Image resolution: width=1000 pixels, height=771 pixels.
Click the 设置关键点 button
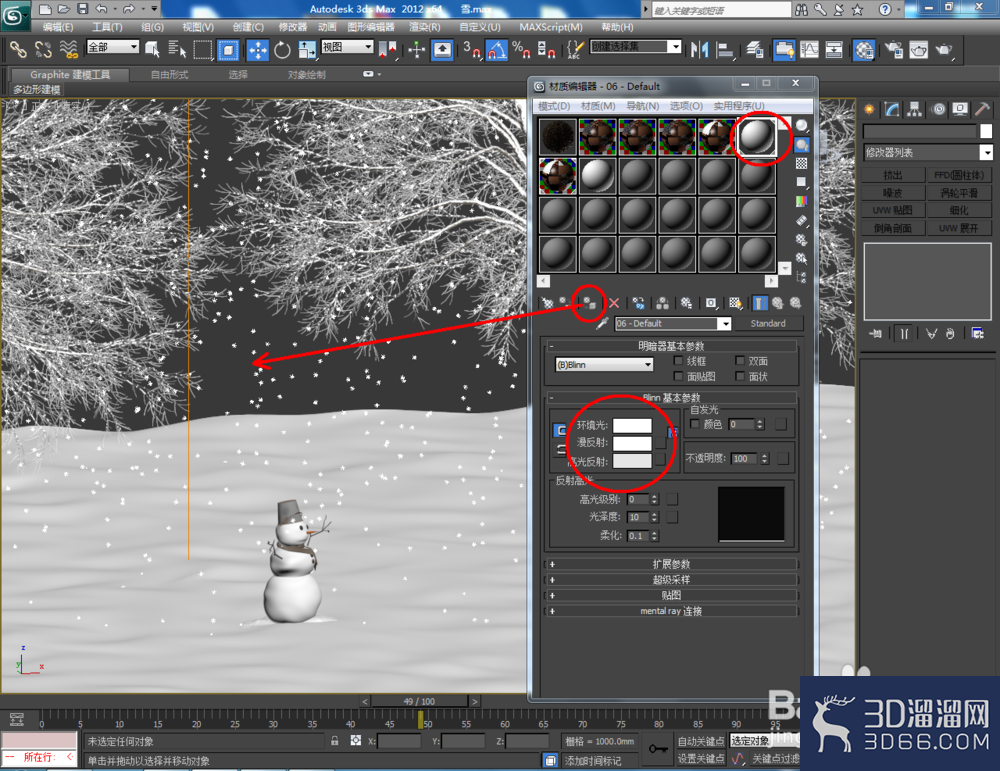tap(701, 758)
